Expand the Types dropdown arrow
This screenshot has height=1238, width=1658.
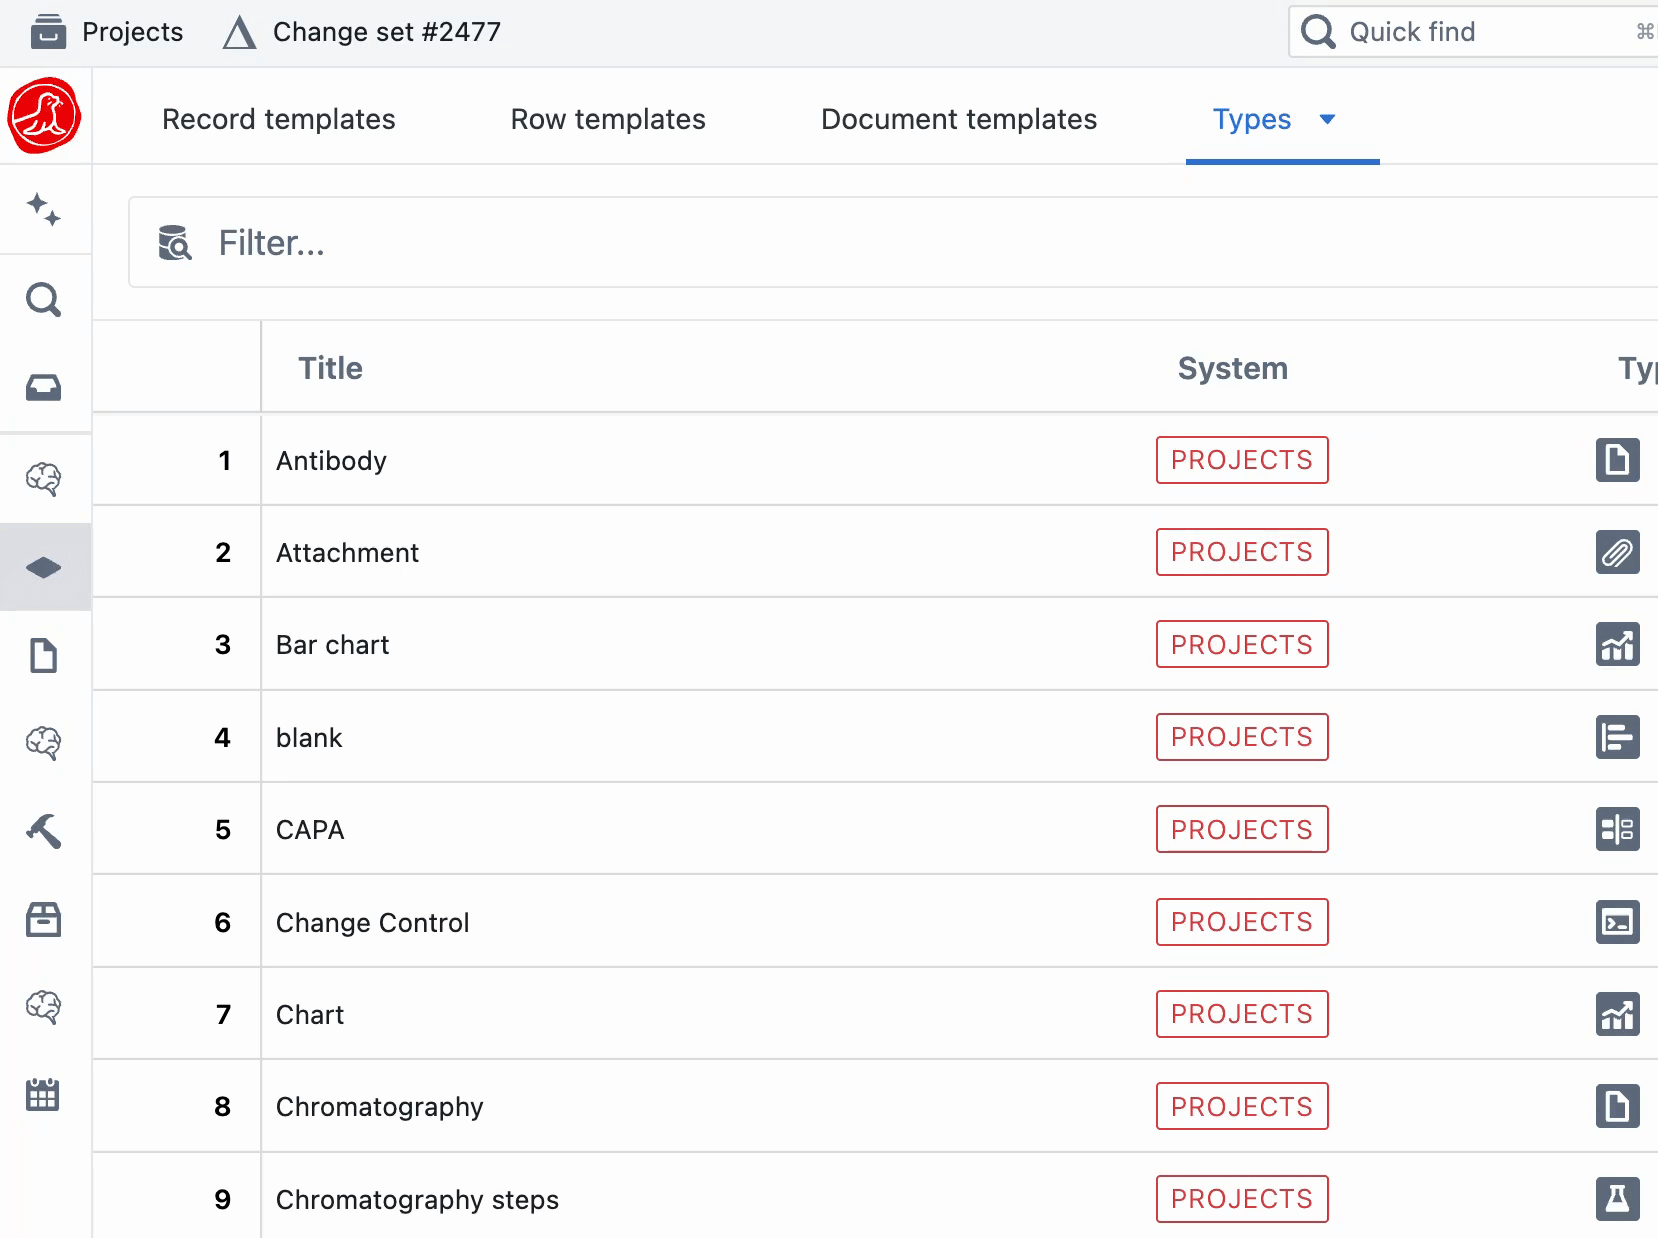pos(1329,119)
